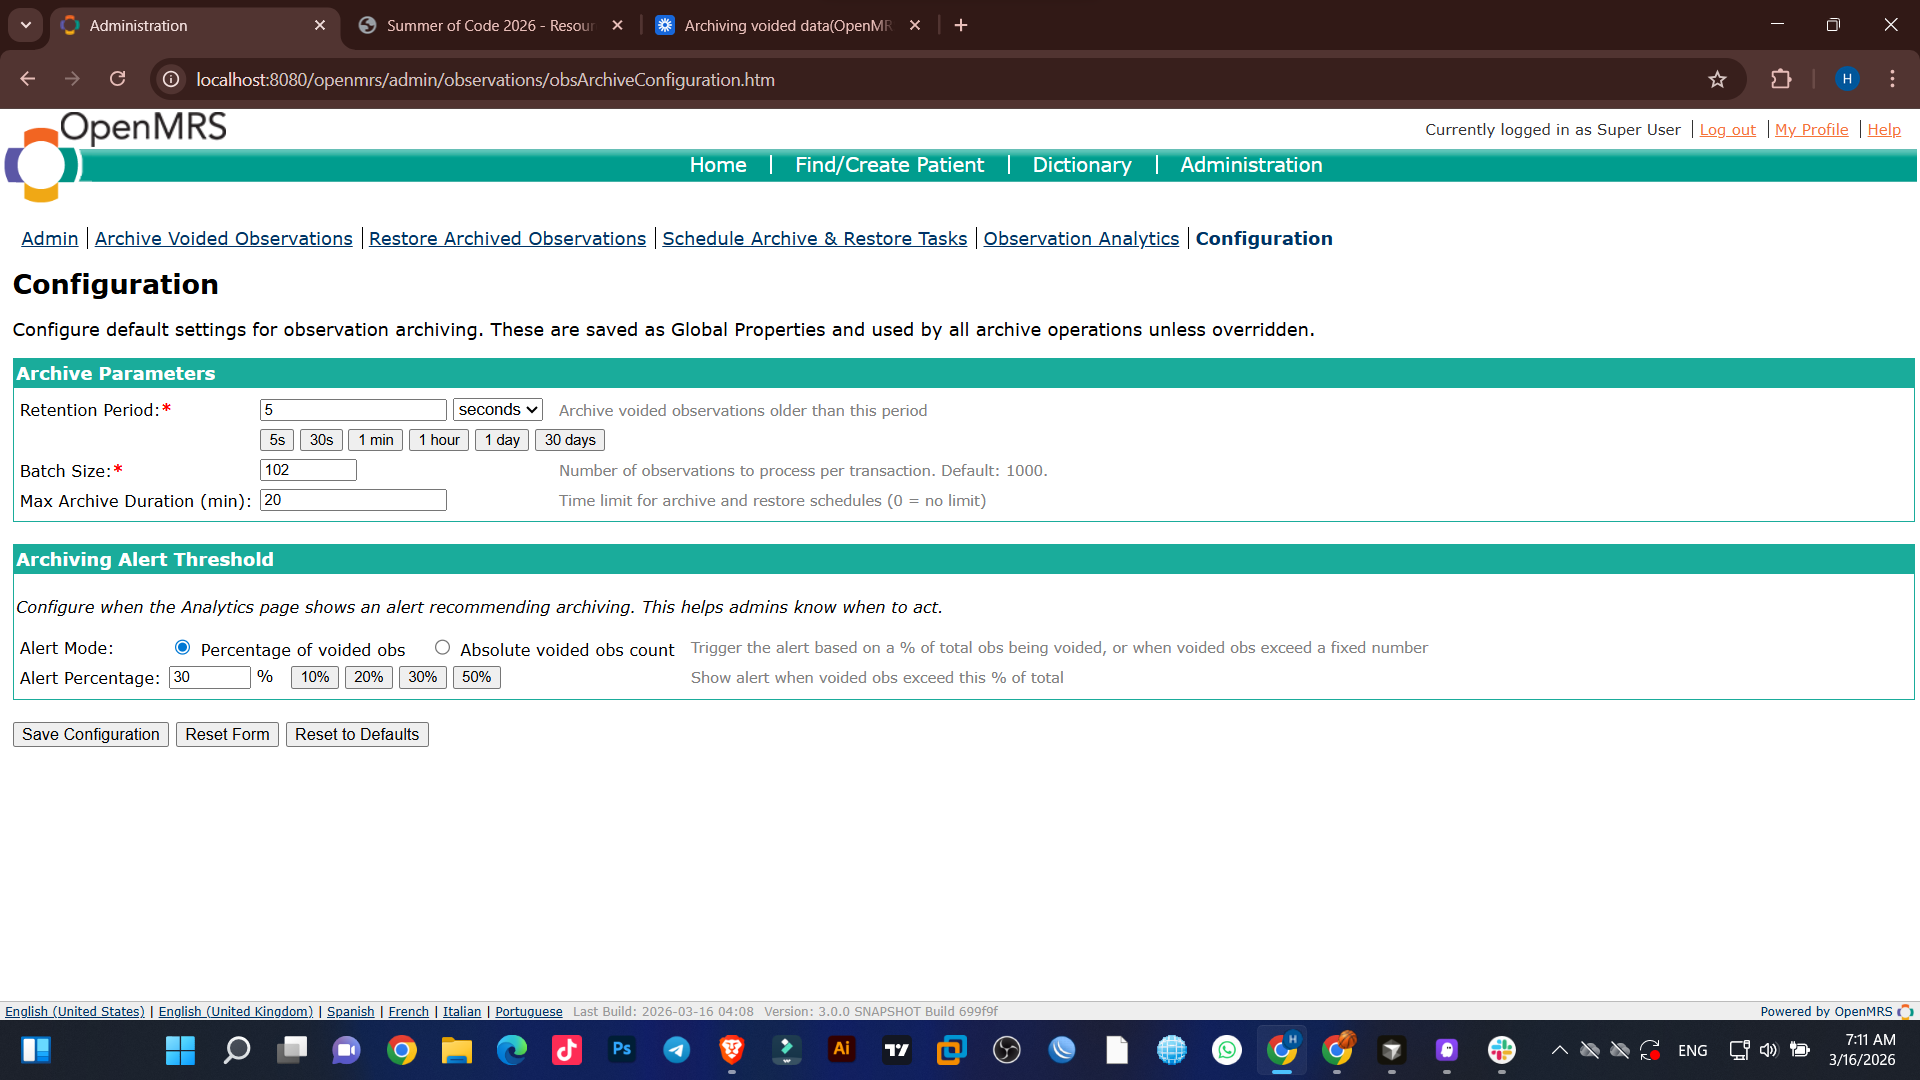Viewport: 1920px width, 1080px height.
Task: Open the Chrome three-dot menu
Action: (1892, 79)
